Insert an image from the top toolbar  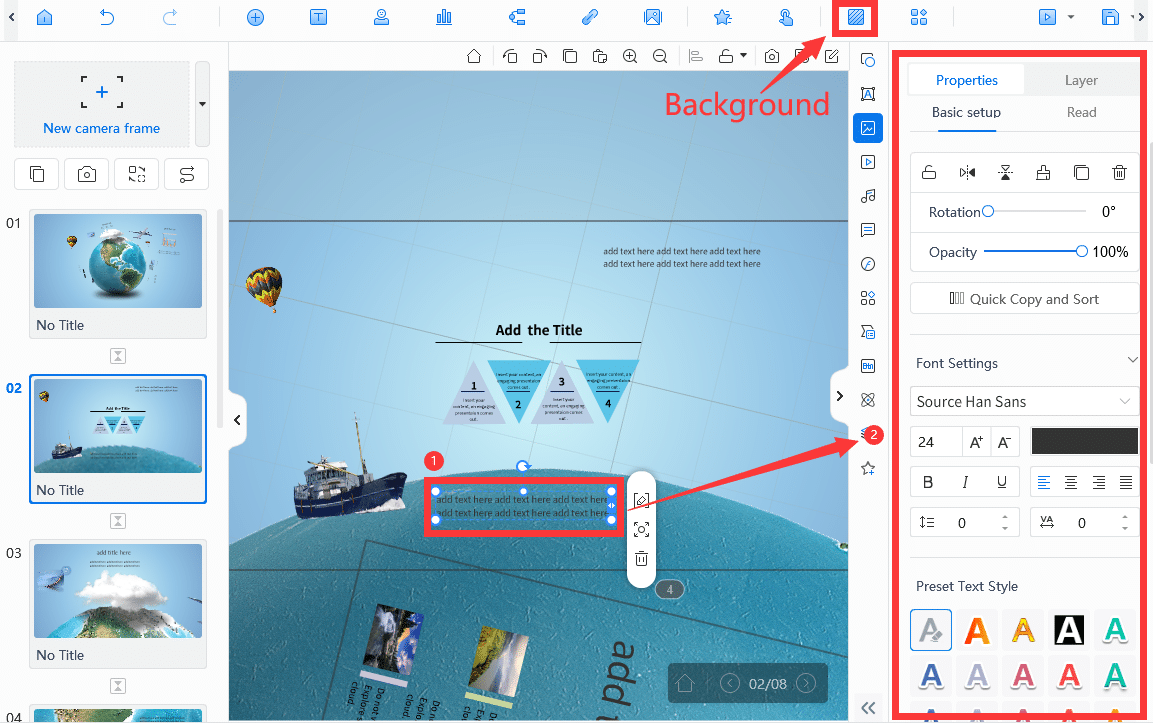pos(653,17)
